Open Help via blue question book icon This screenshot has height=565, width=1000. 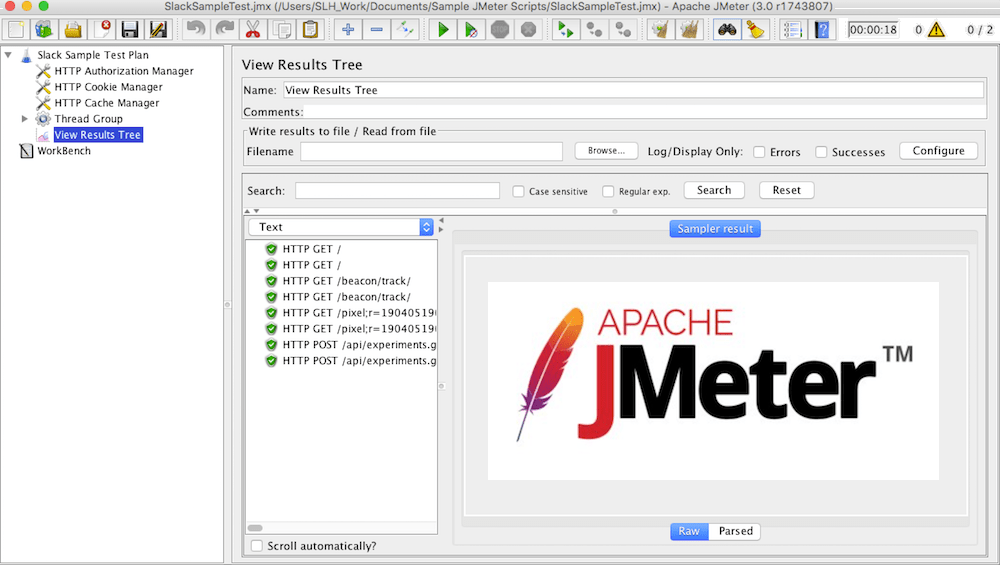point(822,29)
